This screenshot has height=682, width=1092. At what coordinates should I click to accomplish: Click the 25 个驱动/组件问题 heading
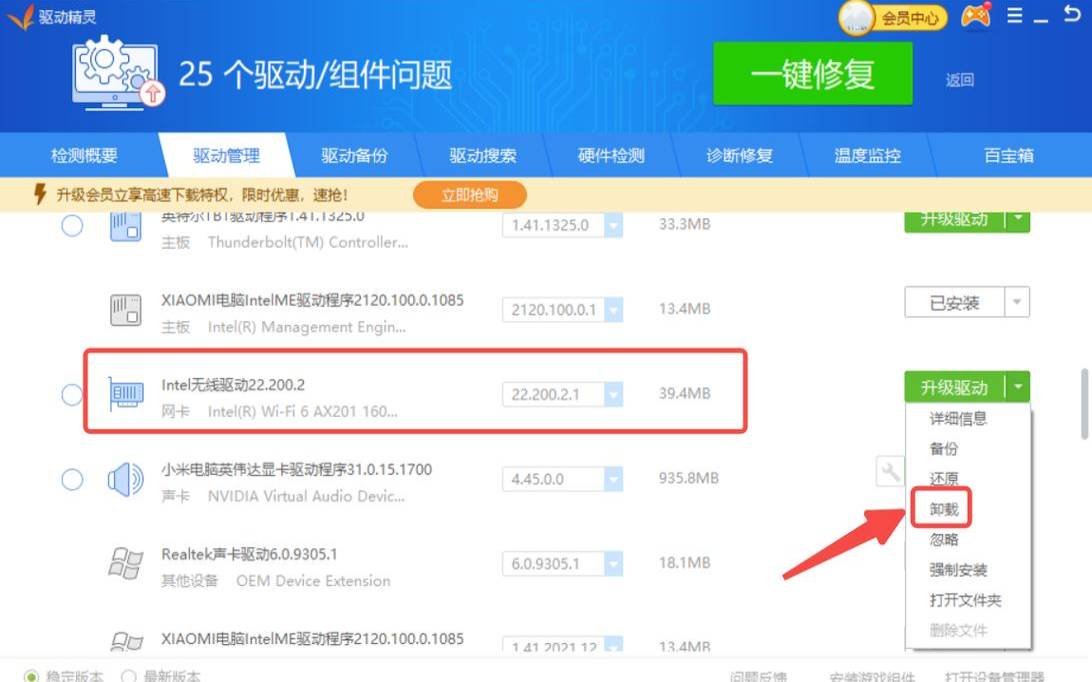[315, 74]
